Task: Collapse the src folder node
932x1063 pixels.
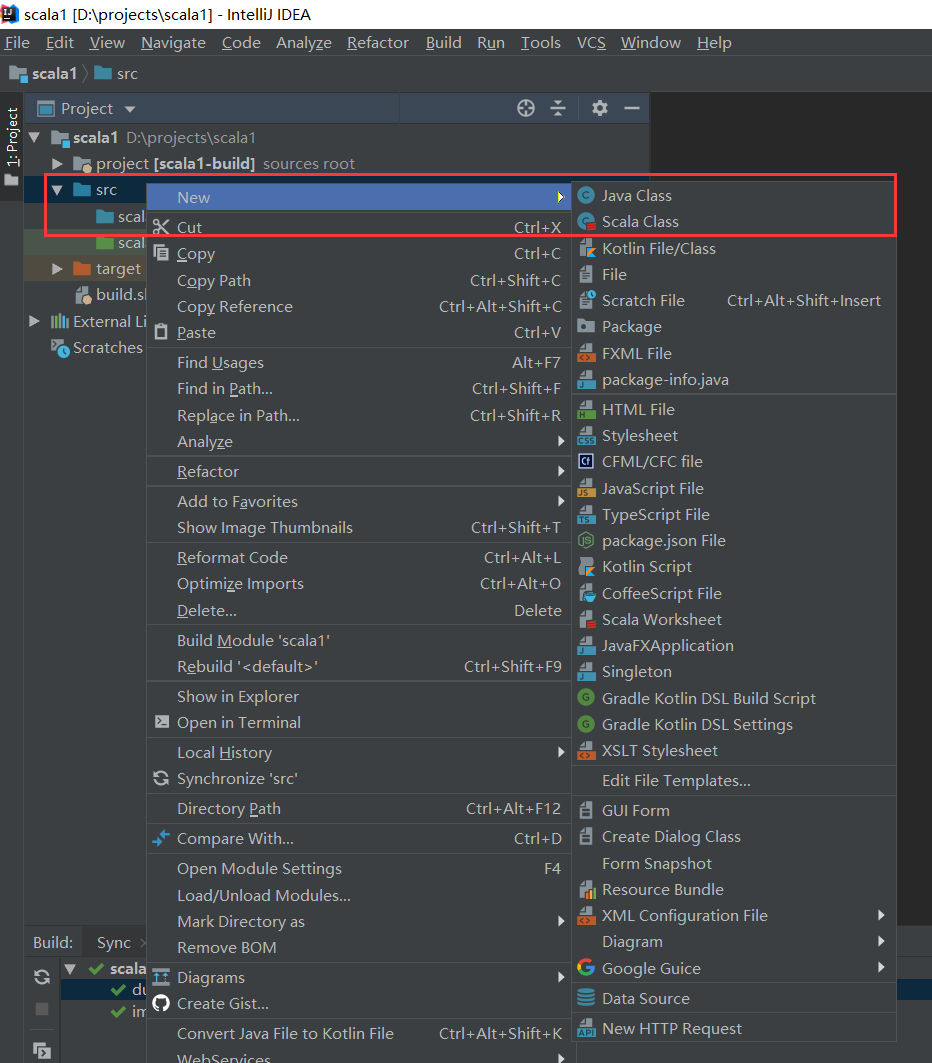Action: (x=58, y=190)
